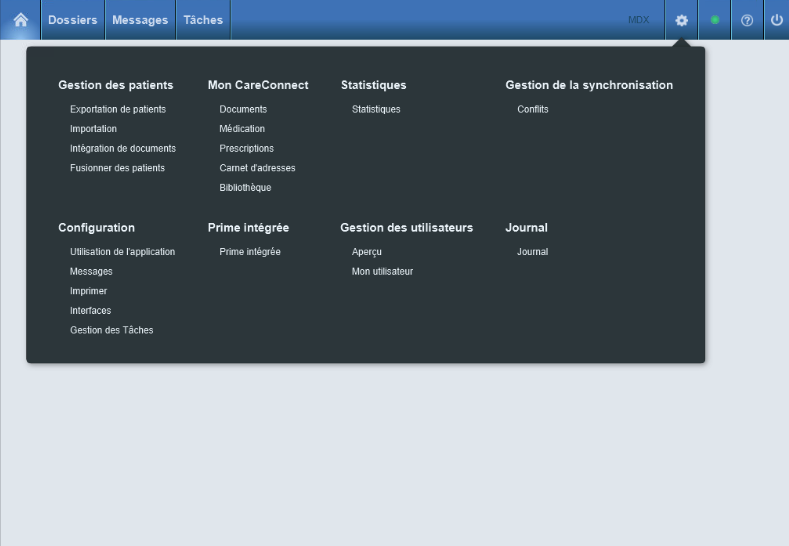Image resolution: width=789 pixels, height=546 pixels.
Task: Click the Statistiques section heading
Action: point(373,85)
